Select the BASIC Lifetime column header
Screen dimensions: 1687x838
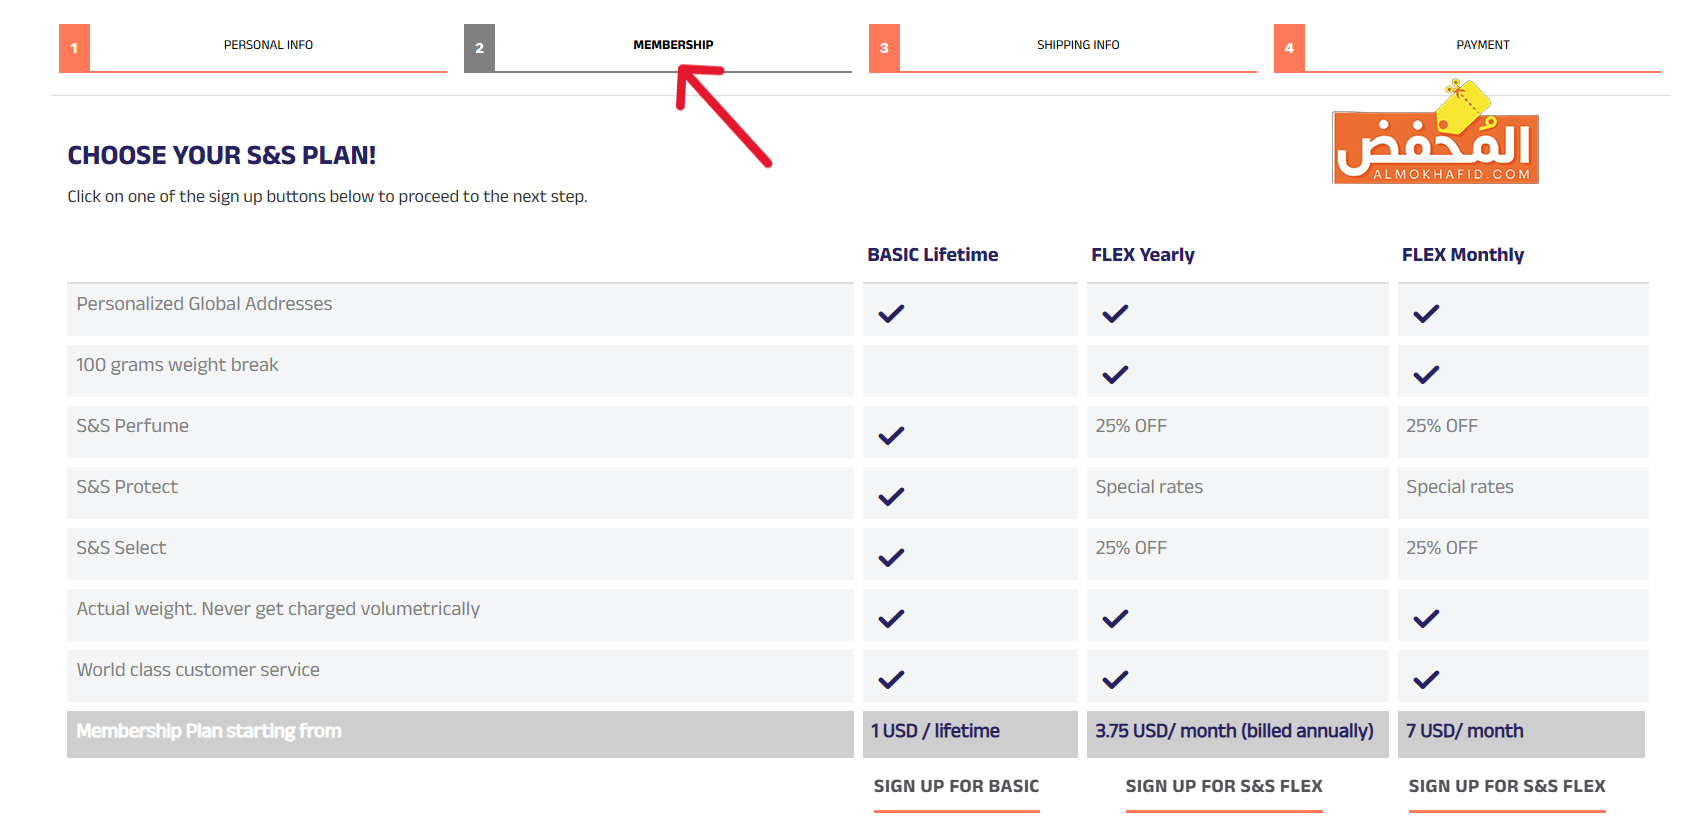point(932,255)
